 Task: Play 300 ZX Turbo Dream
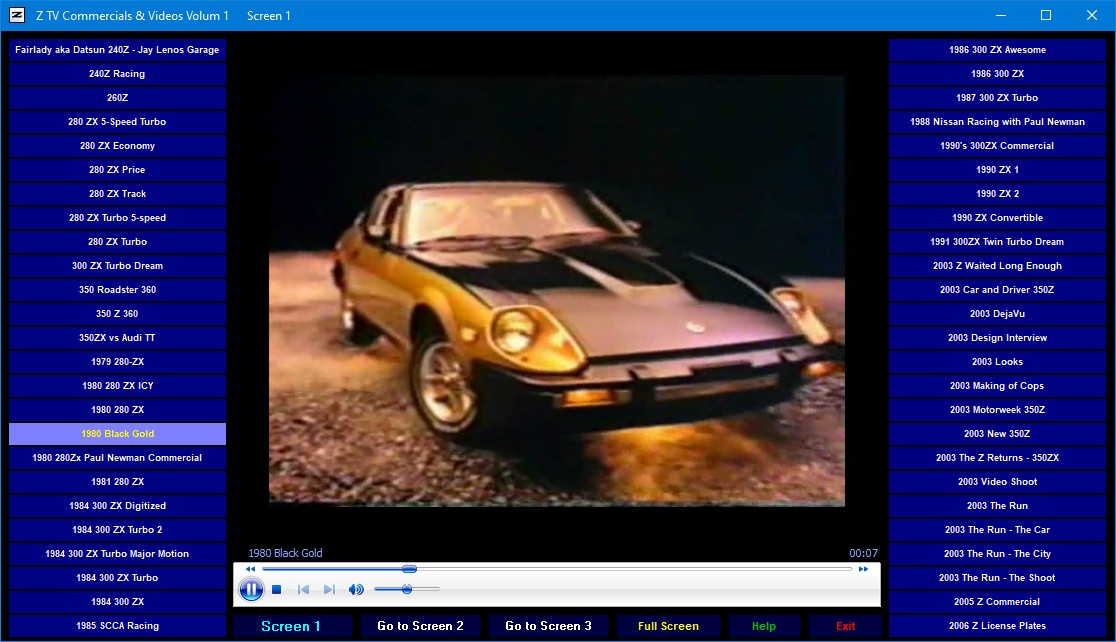117,265
